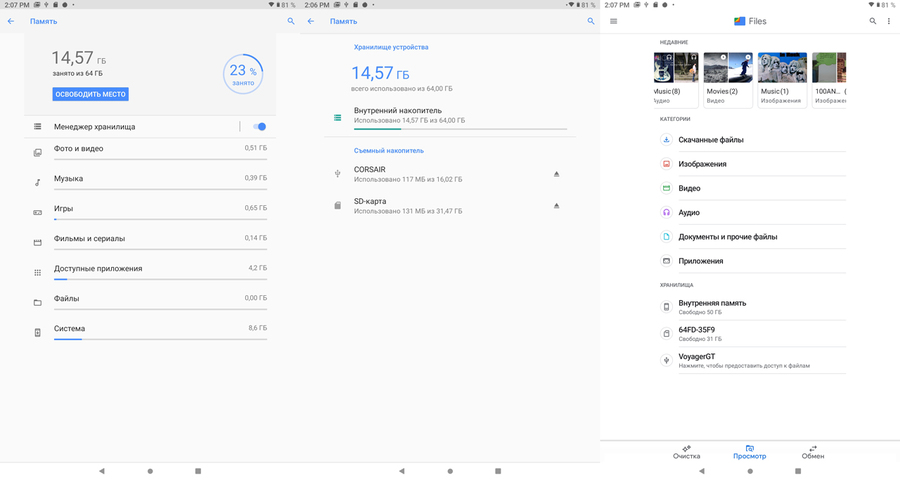Screen dimensions: 900x480
Task: Click the USB icon beside CORSAIR
Action: [x=338, y=173]
